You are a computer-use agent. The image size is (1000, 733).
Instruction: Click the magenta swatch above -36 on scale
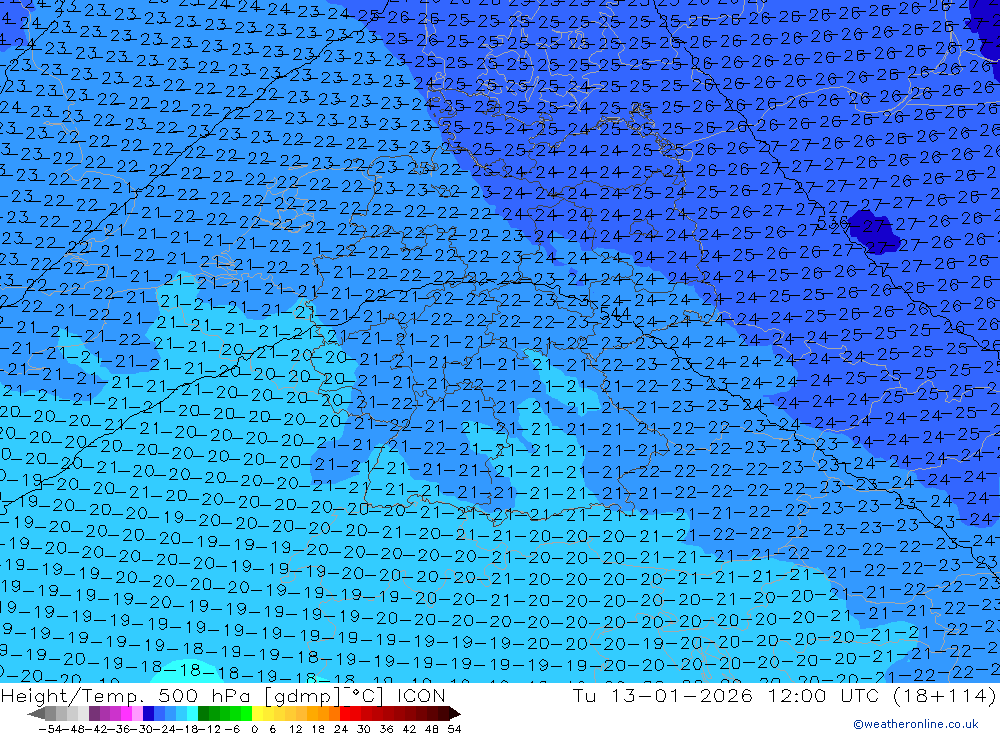(x=127, y=713)
